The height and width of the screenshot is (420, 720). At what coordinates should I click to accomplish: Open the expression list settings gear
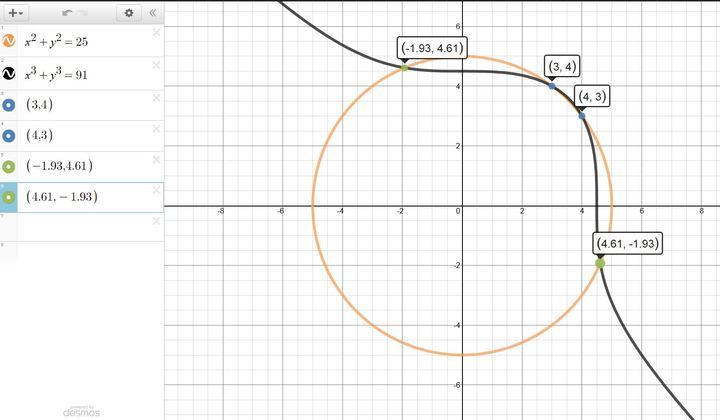[x=129, y=13]
